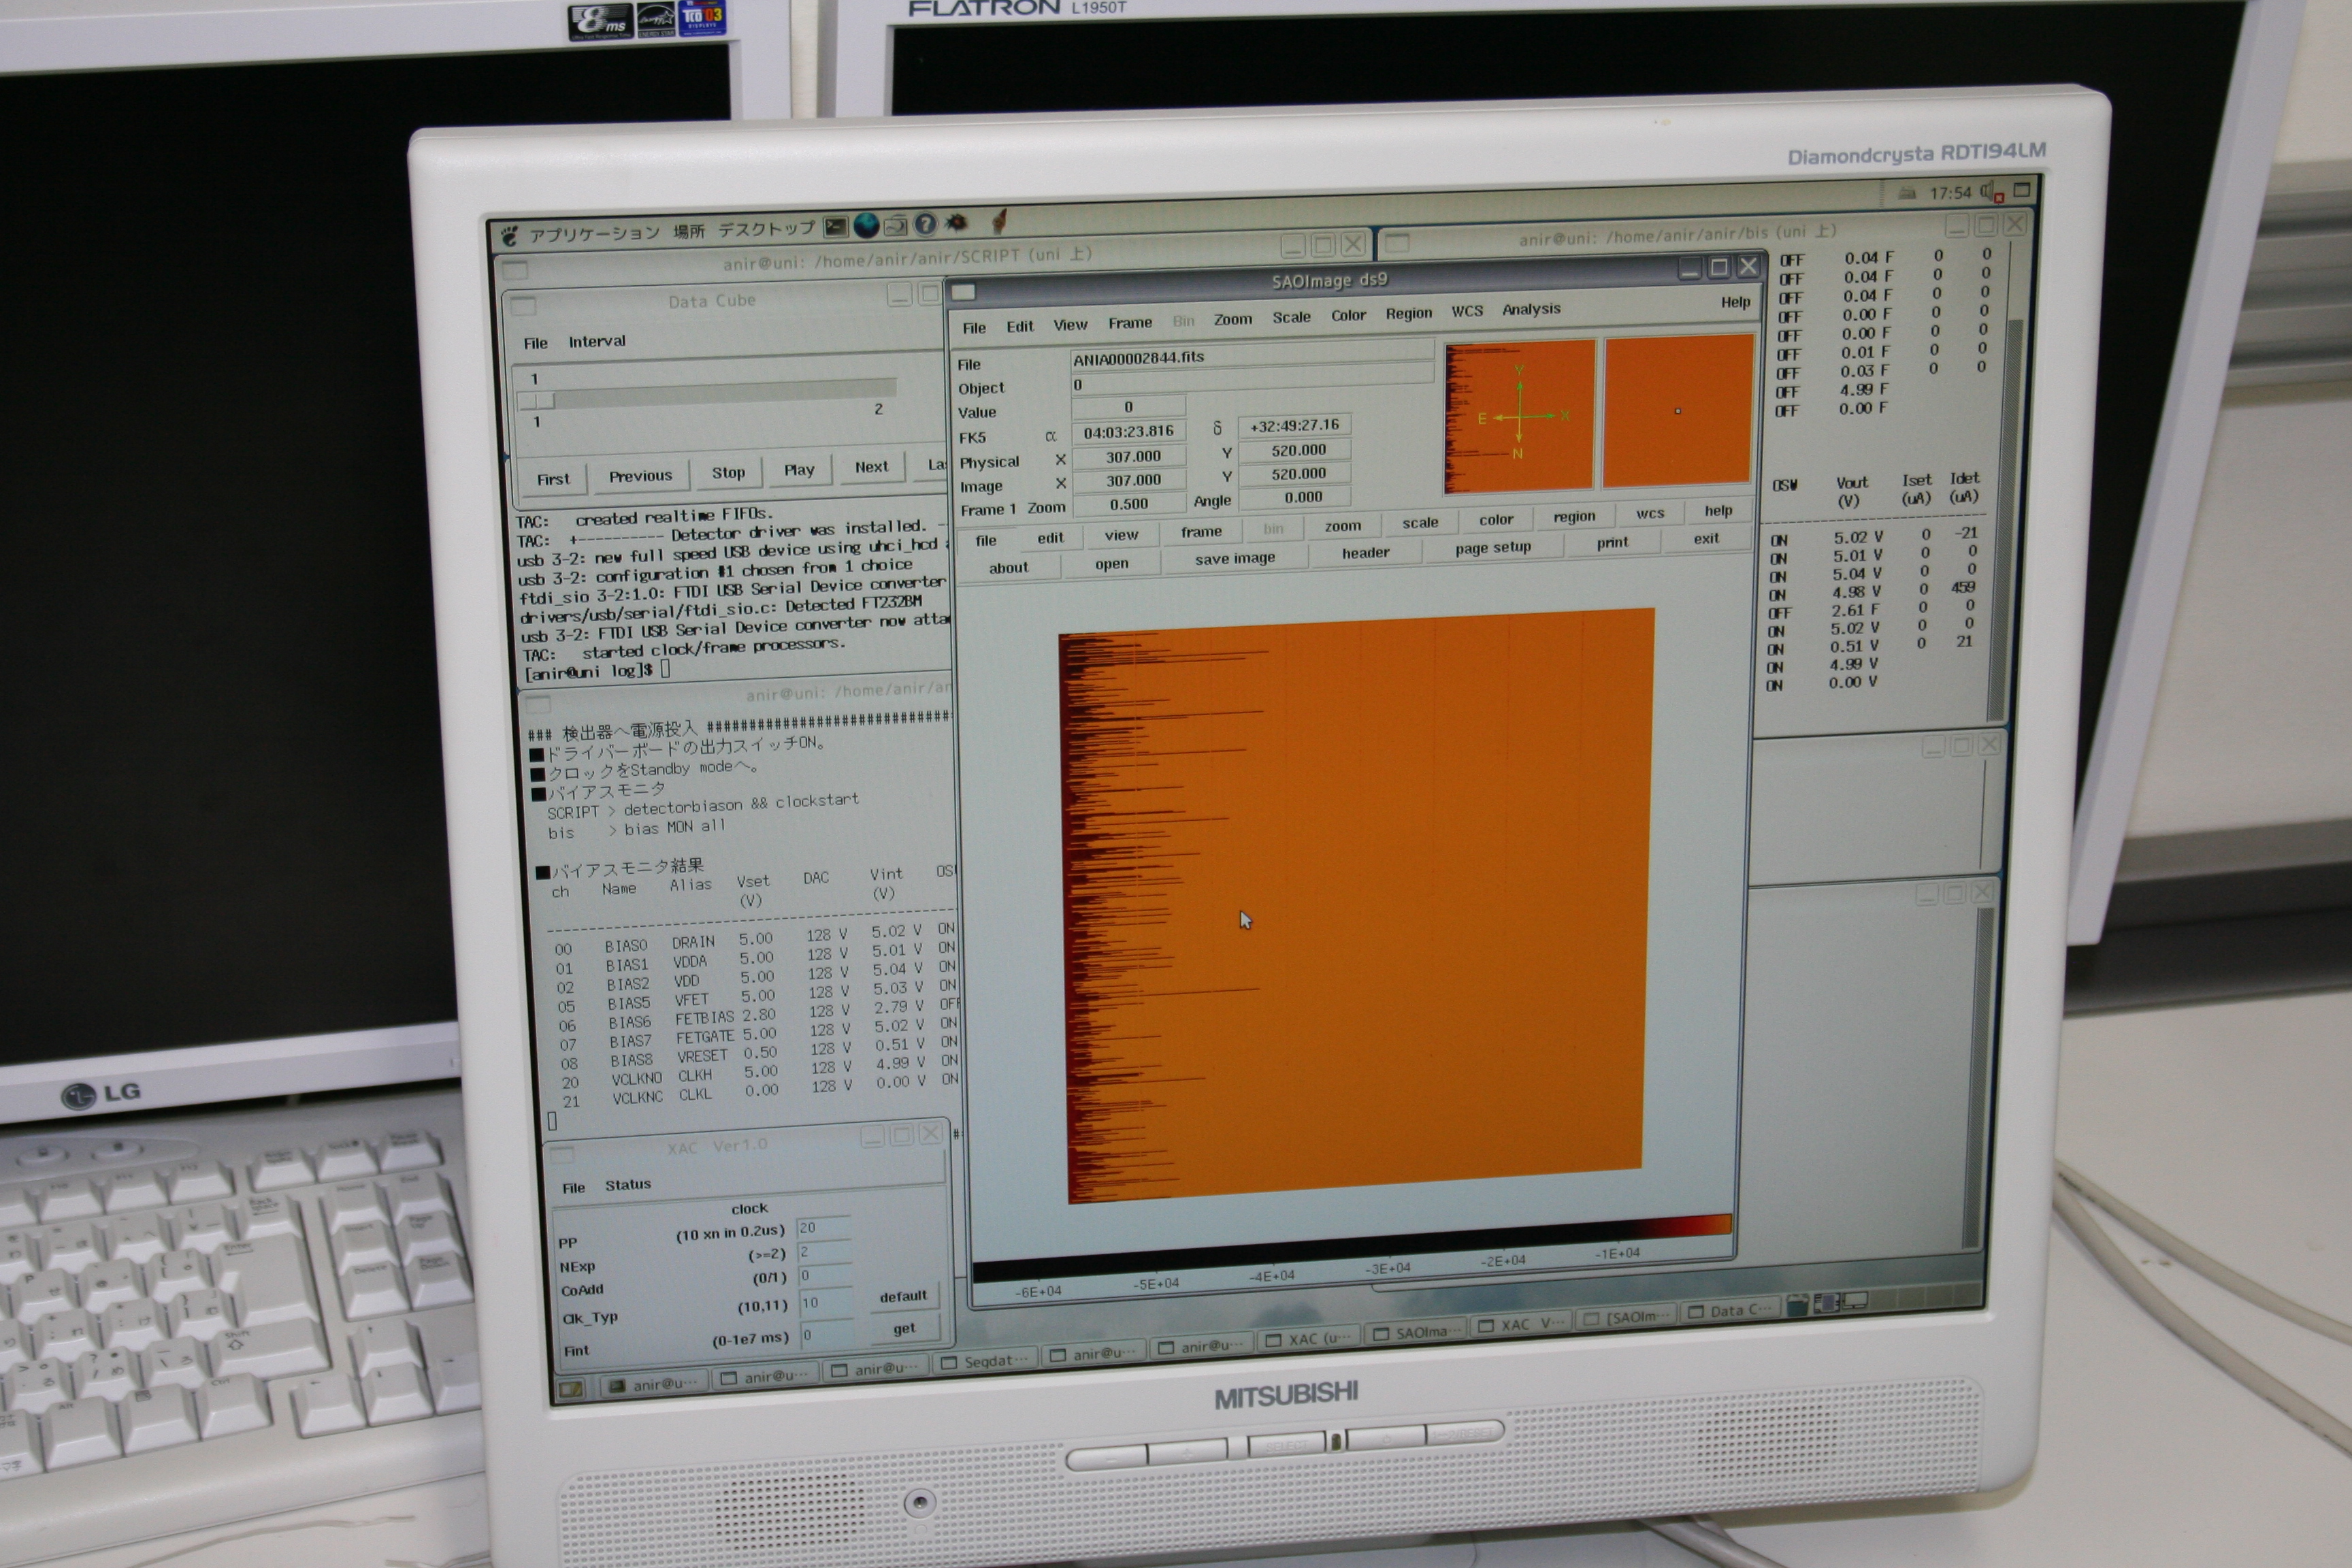Click the ds9 colorbar at the bottom

1352,1248
